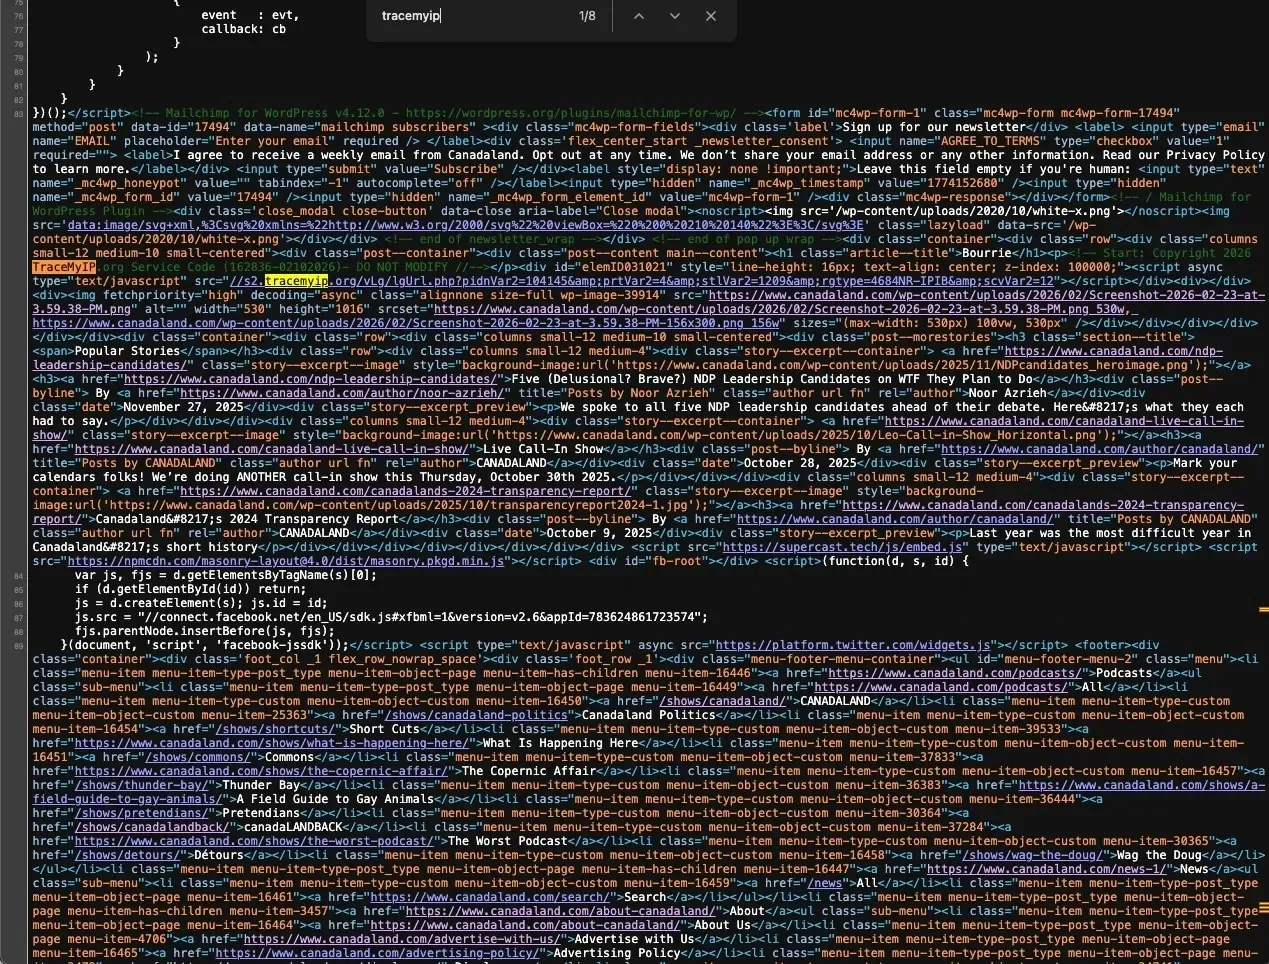Go to previous match in find bar
Screen dimensions: 1269x964
pos(638,16)
